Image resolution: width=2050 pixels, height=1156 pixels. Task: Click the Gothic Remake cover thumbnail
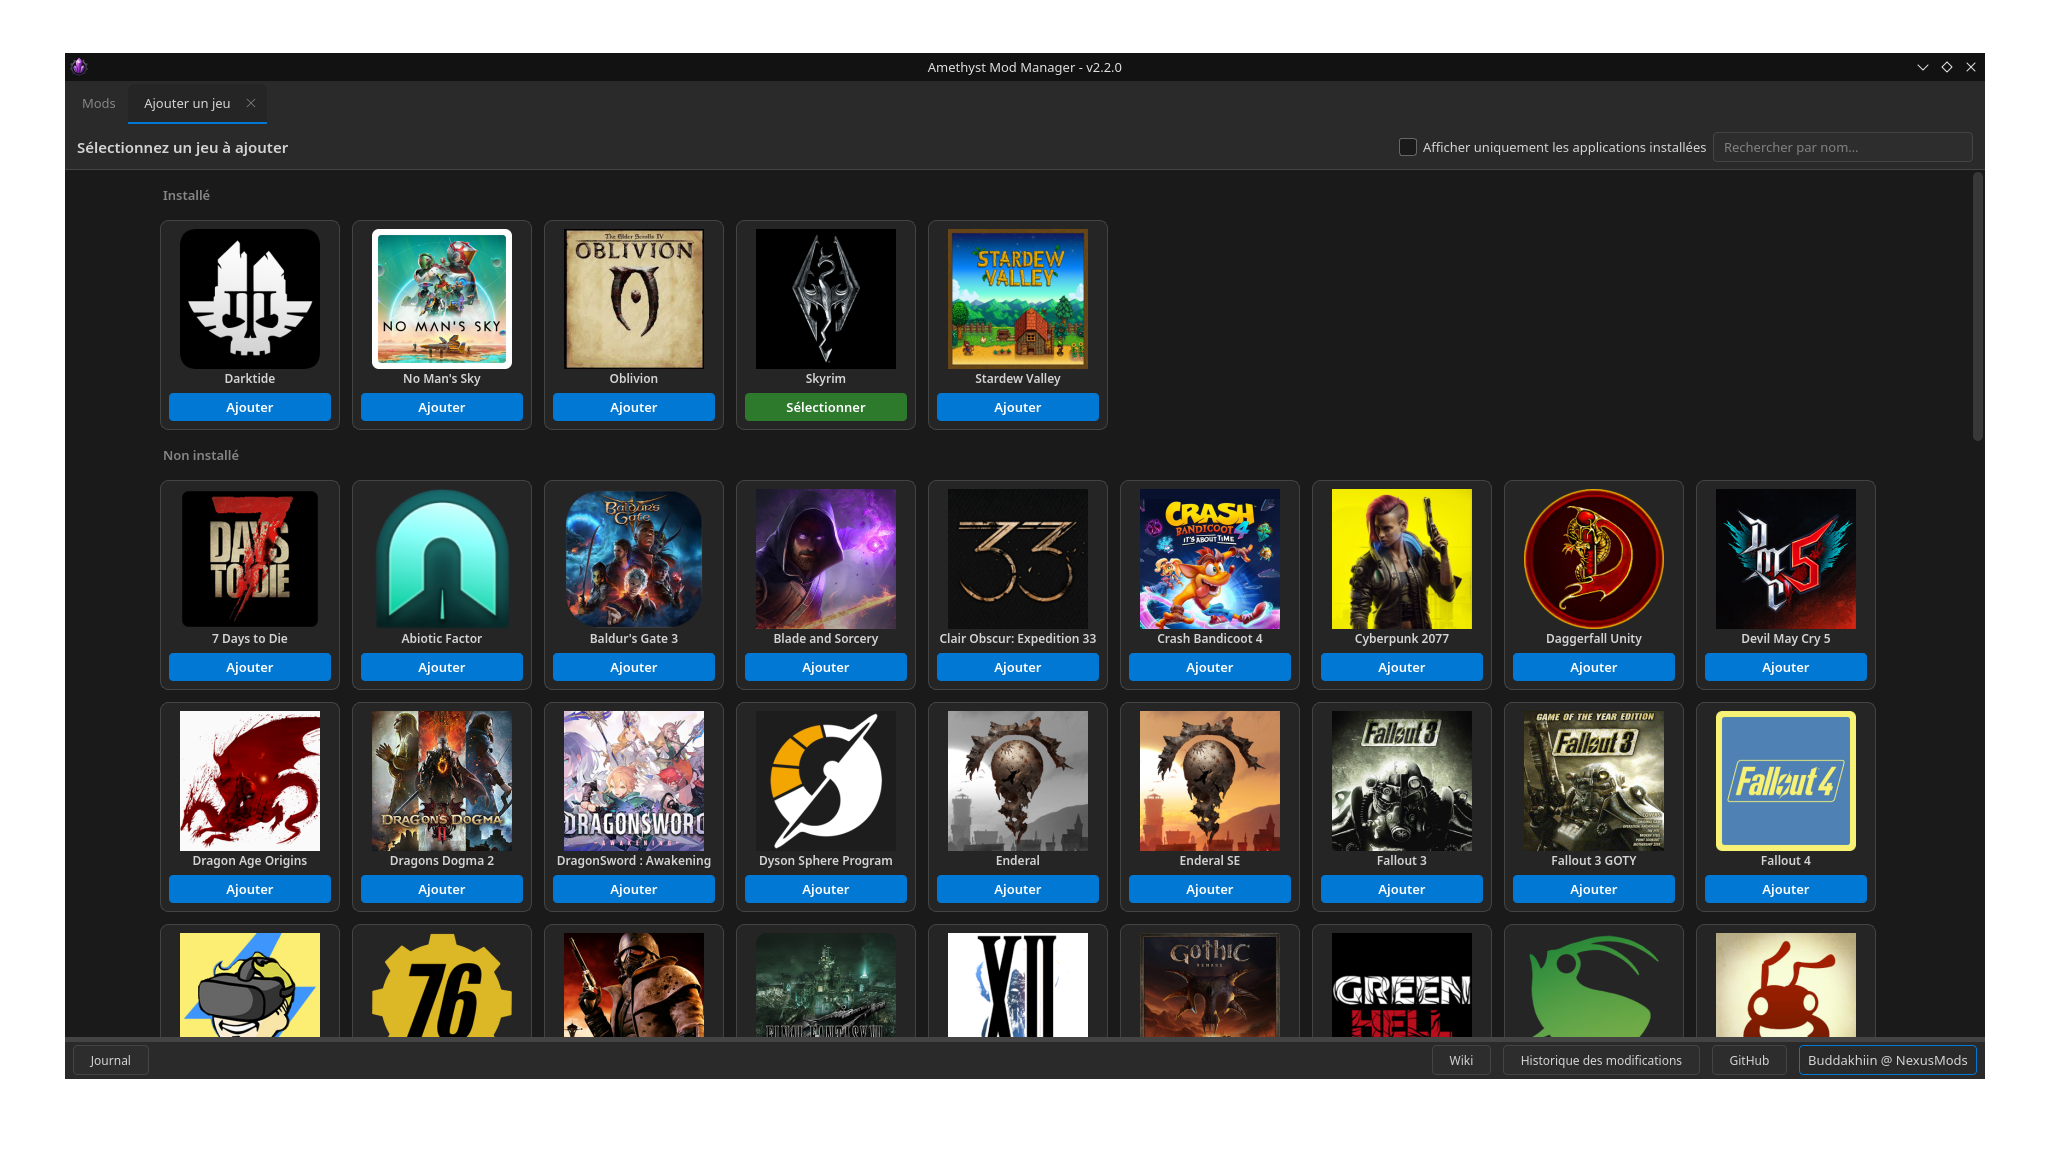tap(1210, 985)
